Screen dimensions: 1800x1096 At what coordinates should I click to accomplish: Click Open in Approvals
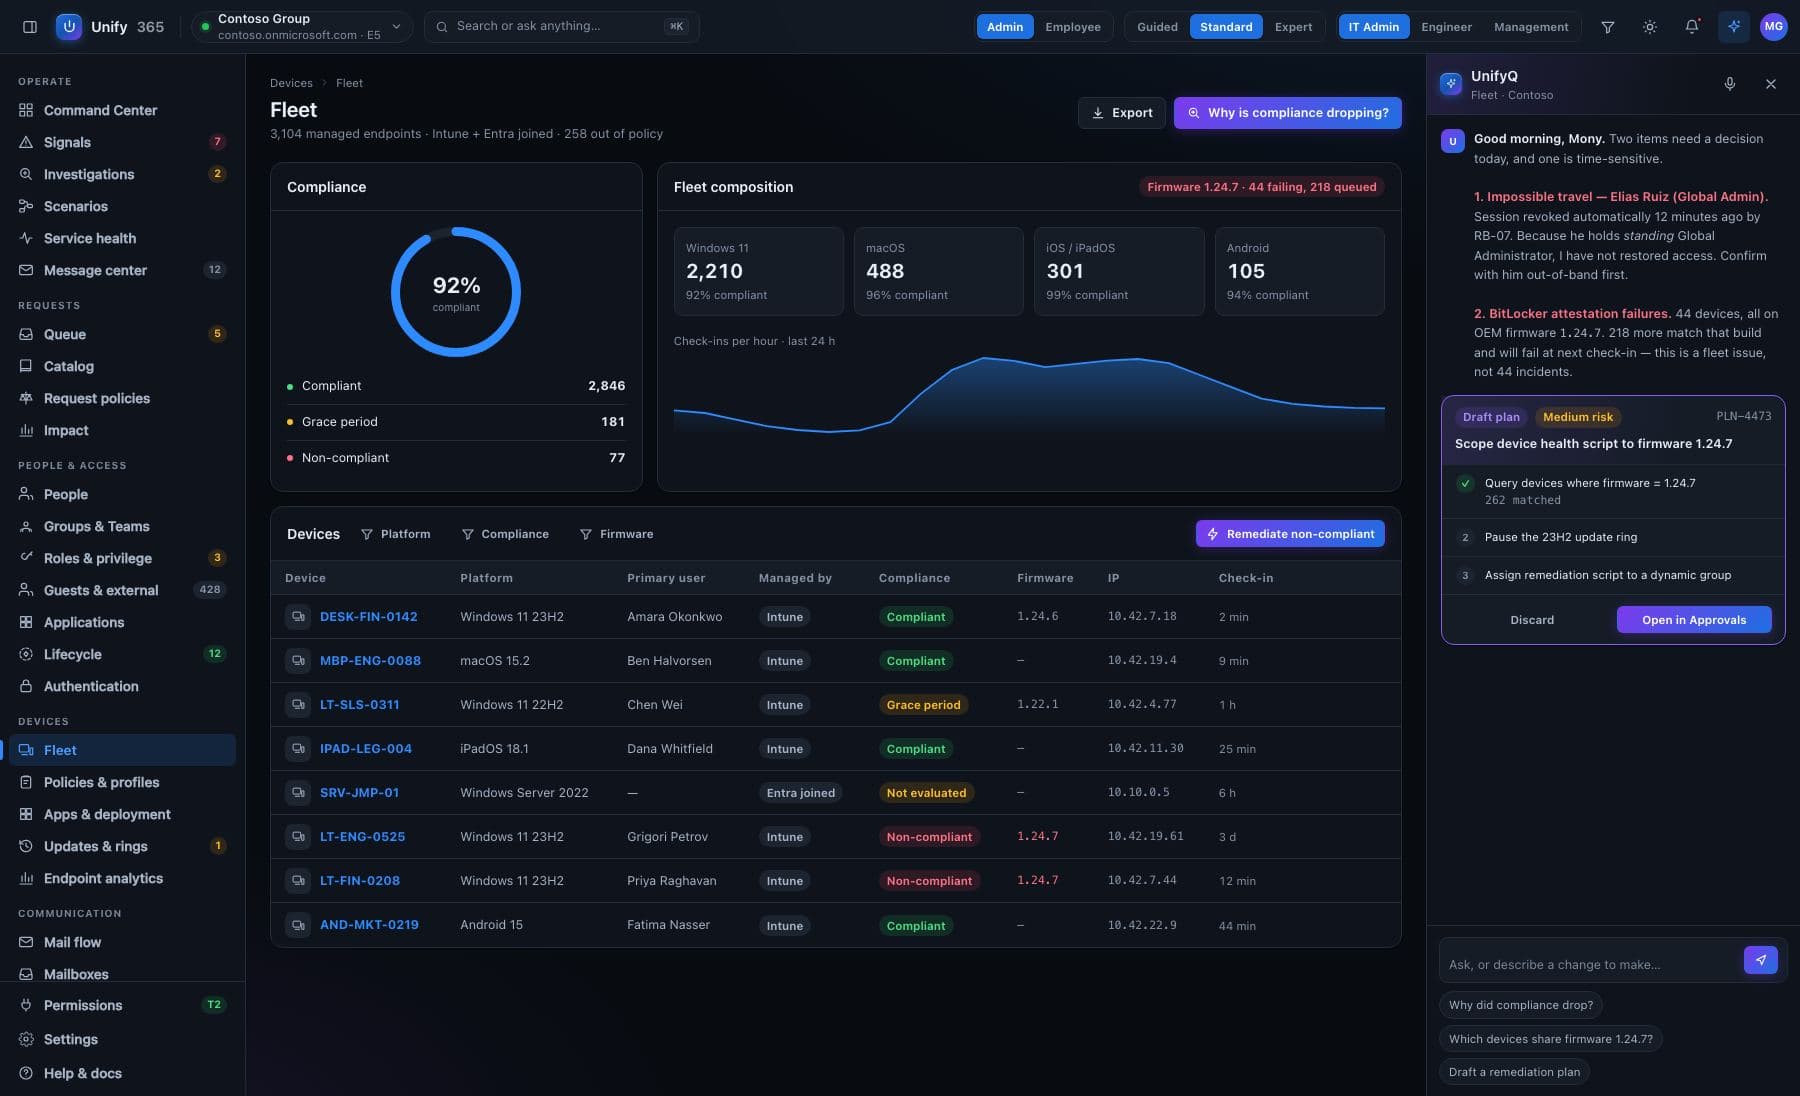tap(1694, 620)
